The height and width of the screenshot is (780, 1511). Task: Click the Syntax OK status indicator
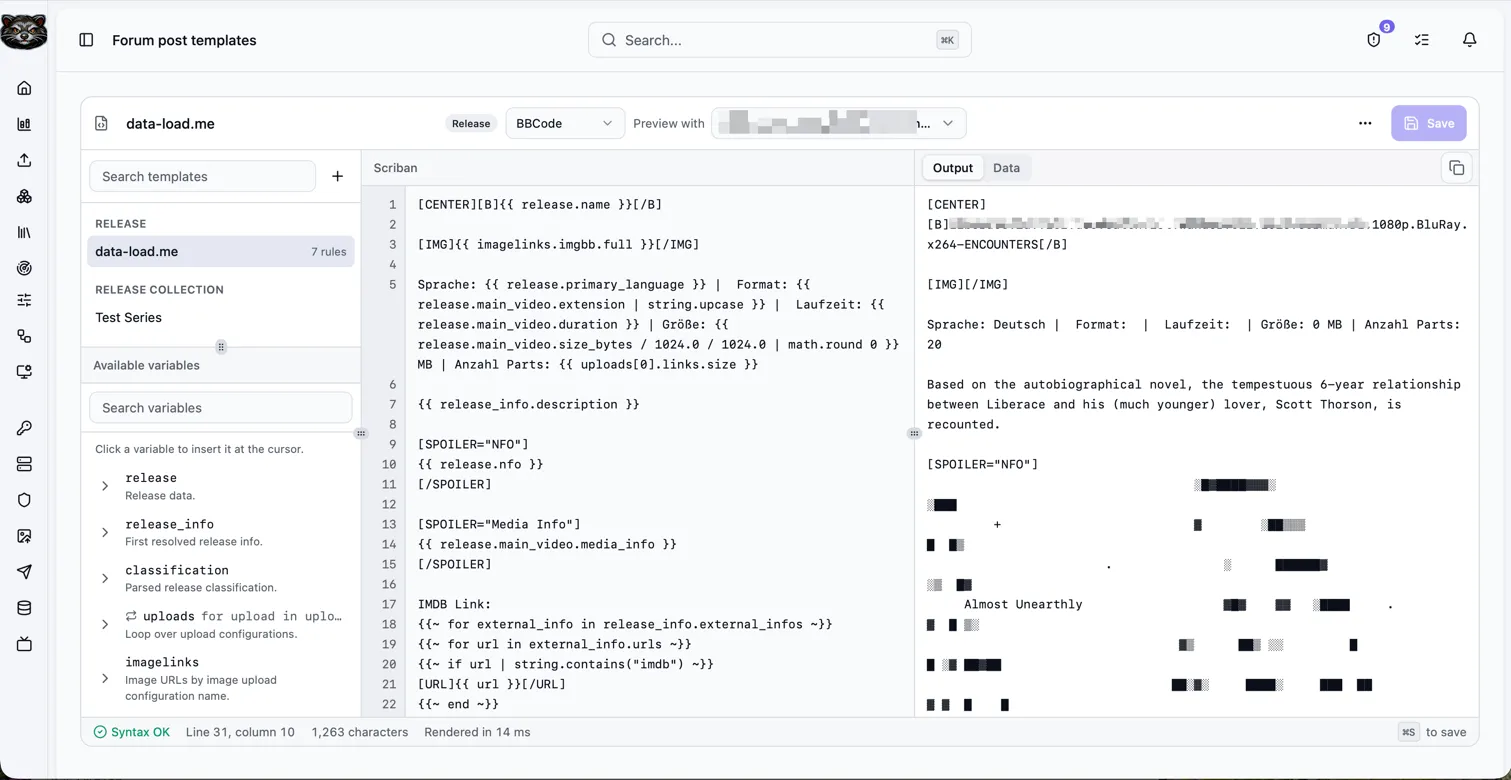[x=132, y=732]
